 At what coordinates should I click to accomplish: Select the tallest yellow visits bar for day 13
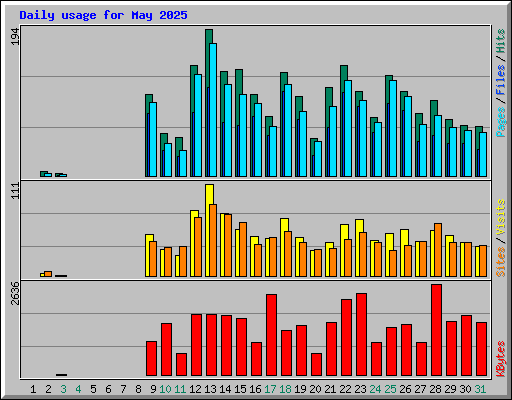tap(209, 230)
